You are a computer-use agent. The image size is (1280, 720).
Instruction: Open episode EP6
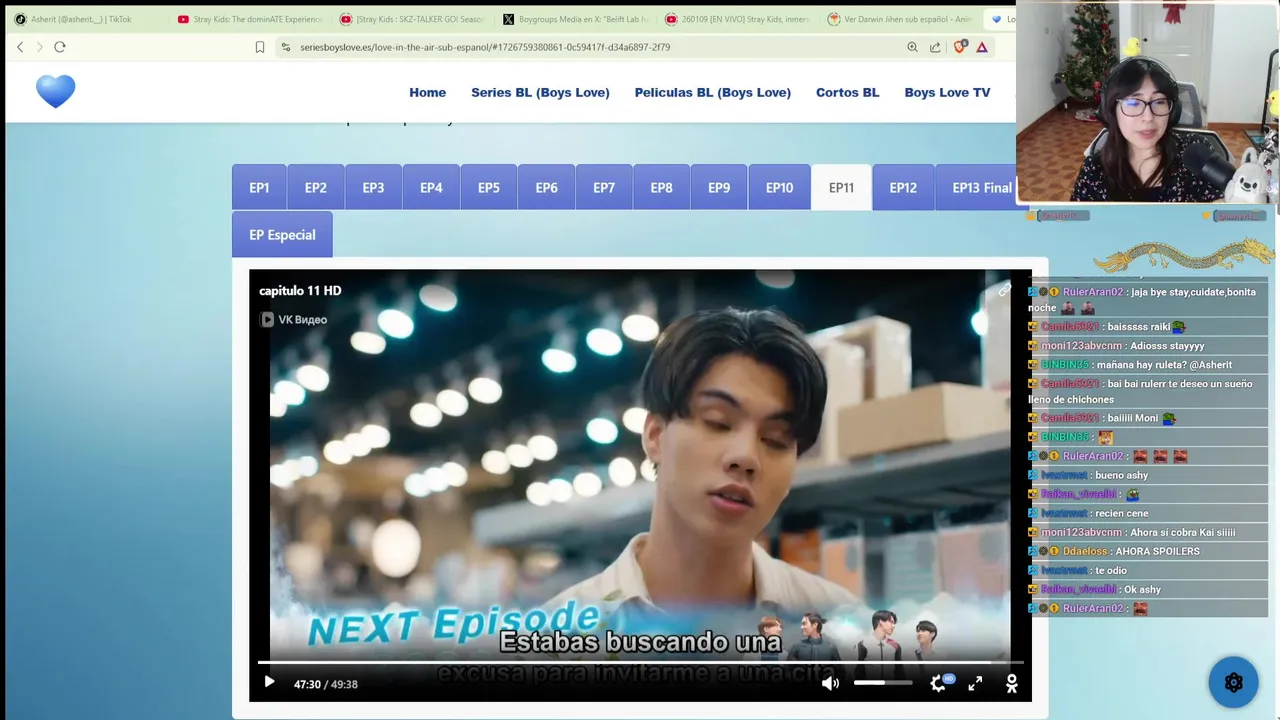546,187
